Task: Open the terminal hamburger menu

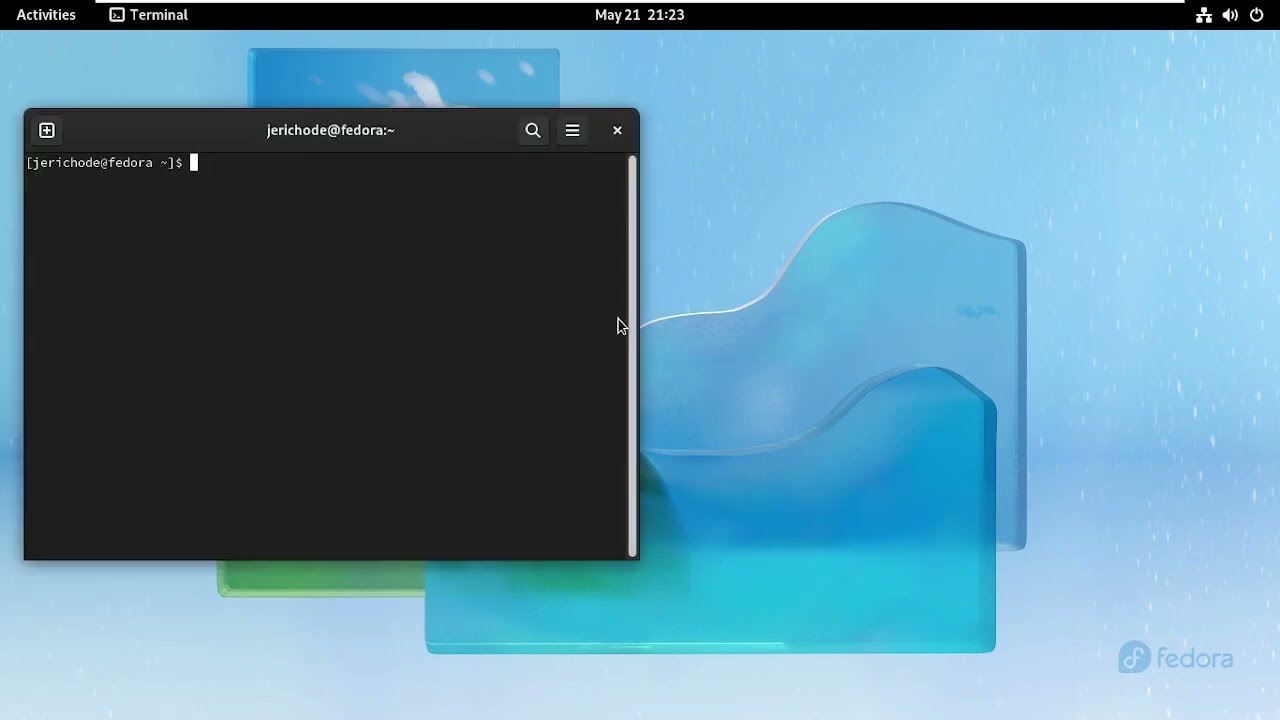Action: 572,130
